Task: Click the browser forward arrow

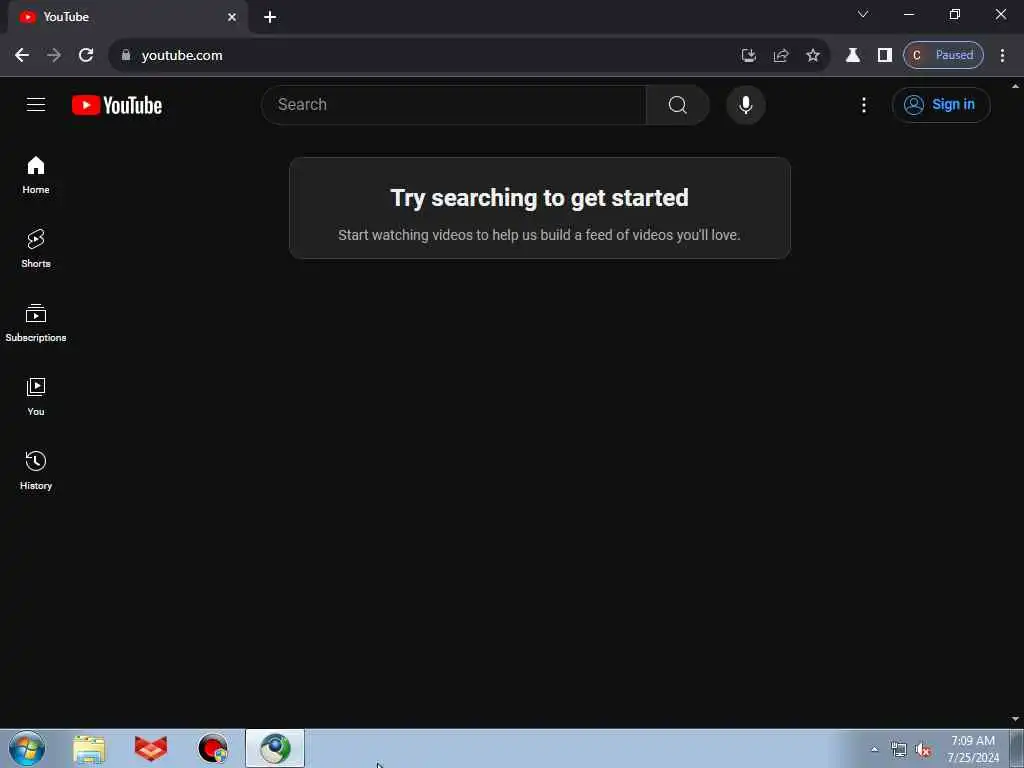Action: (x=54, y=56)
